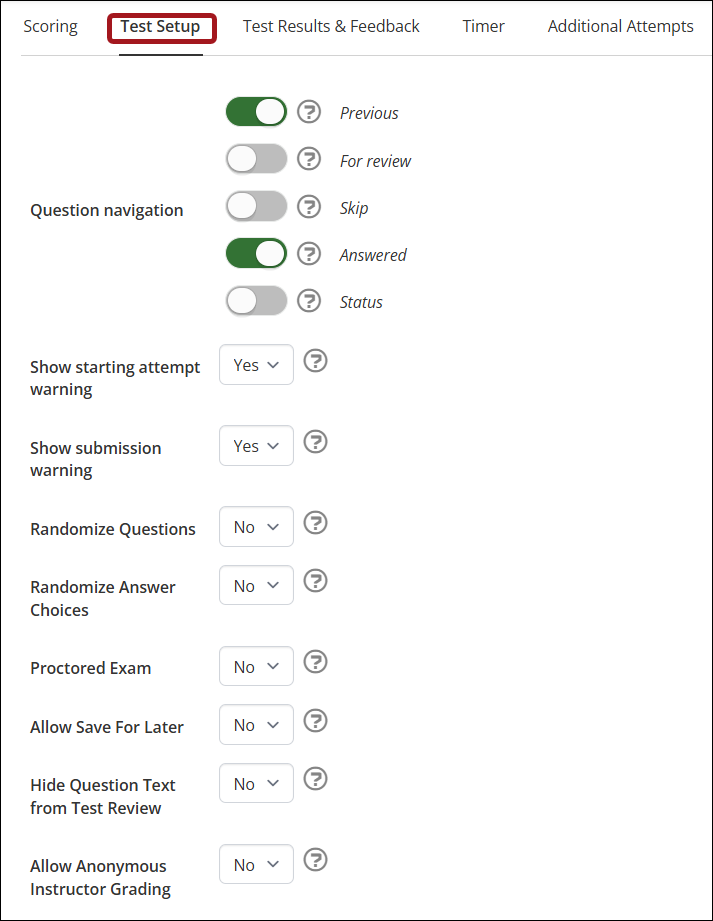Go to the Additional Attempts tab
This screenshot has height=921, width=713.
(621, 26)
